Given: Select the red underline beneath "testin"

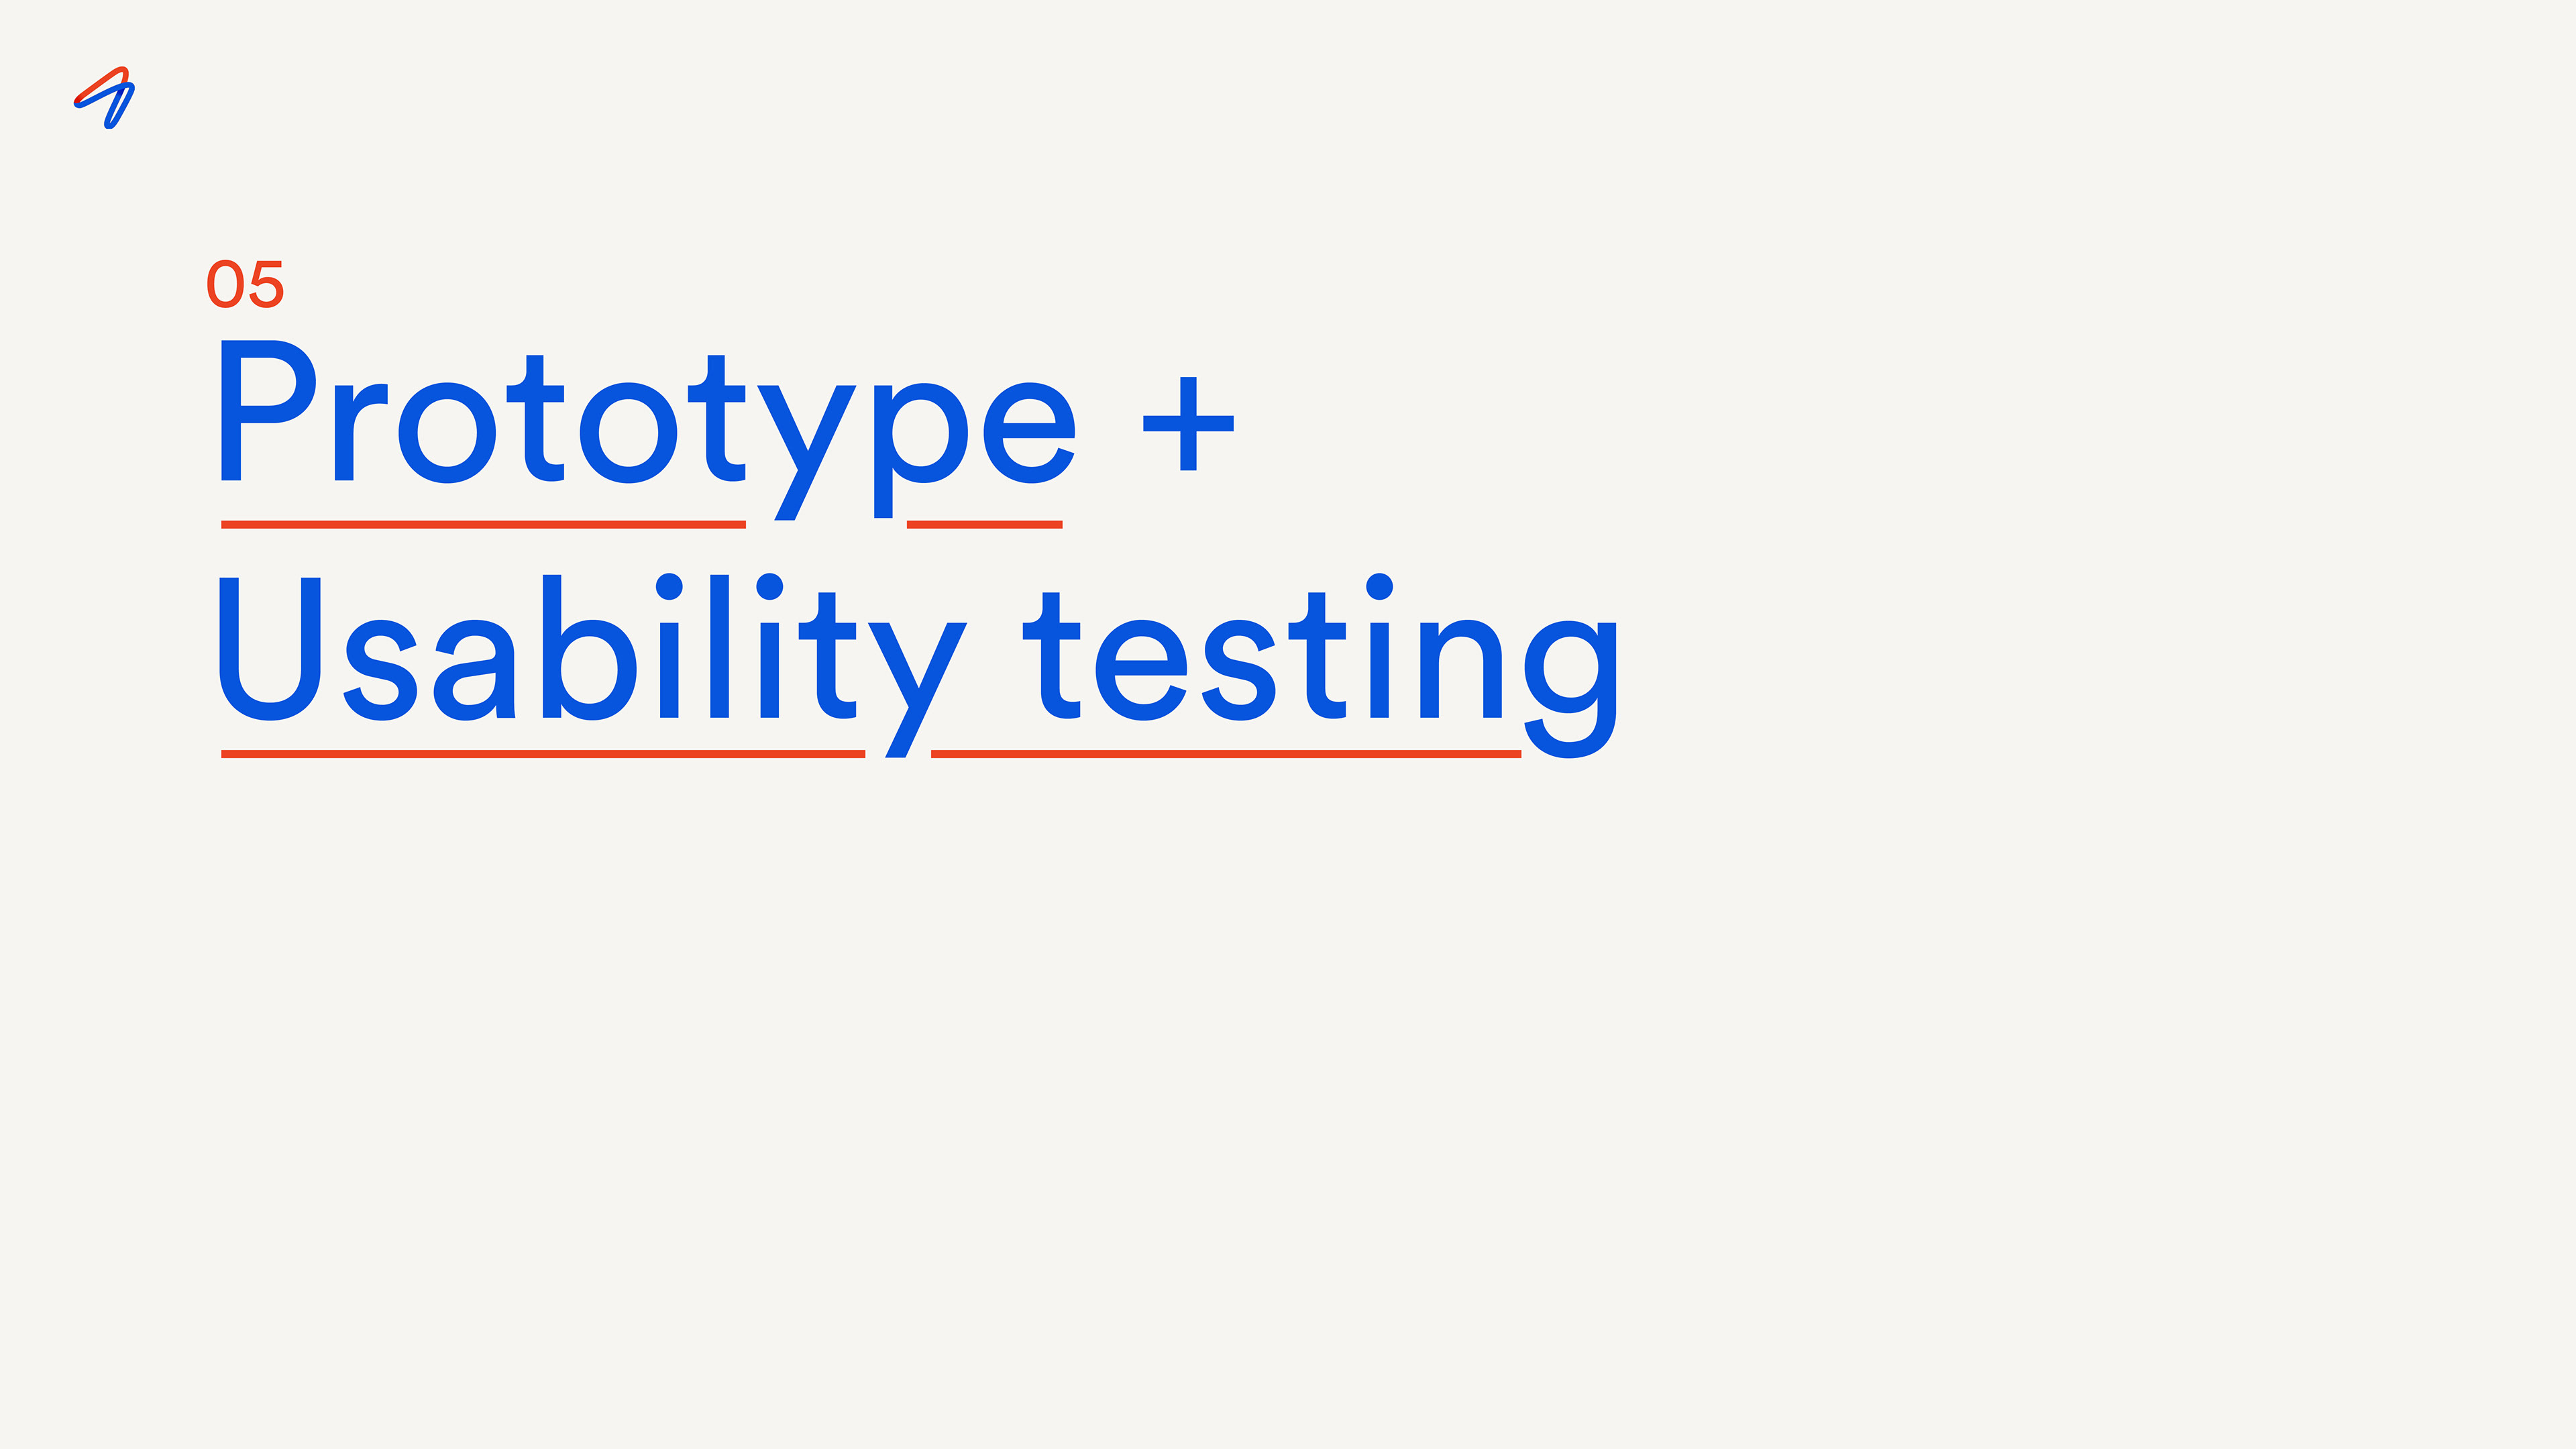Looking at the screenshot, I should [1226, 754].
